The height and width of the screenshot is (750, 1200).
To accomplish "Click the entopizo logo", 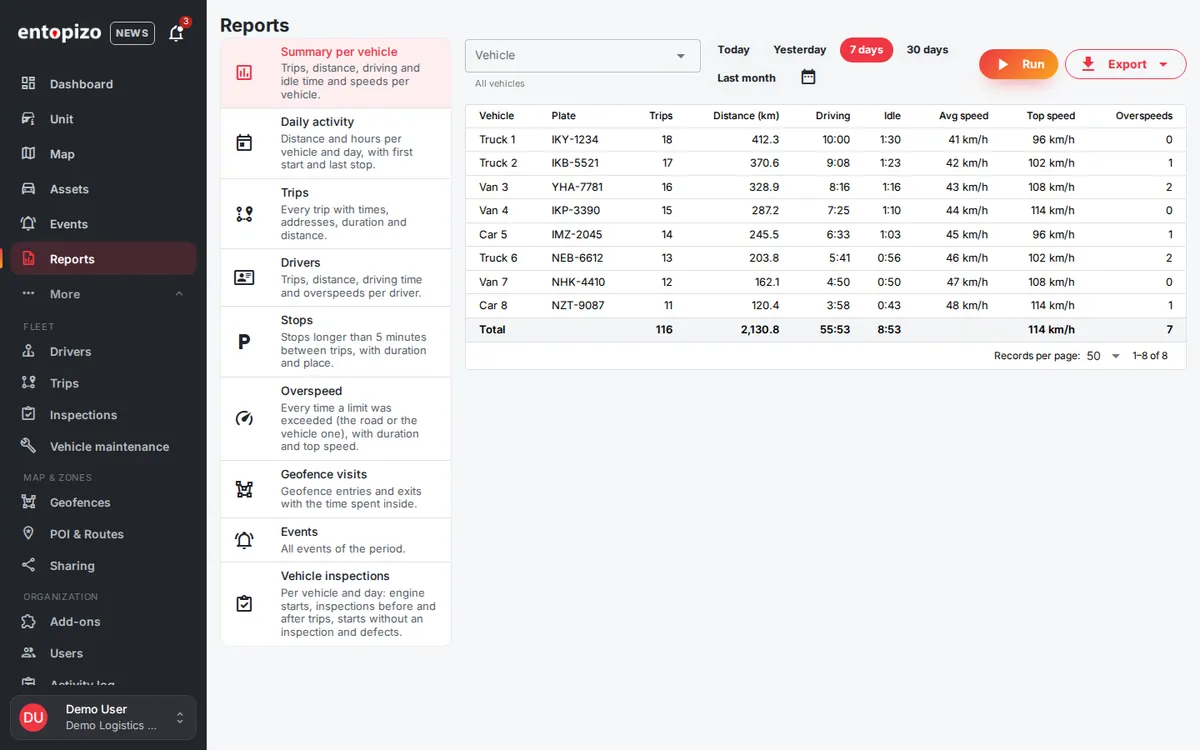I will coord(59,33).
